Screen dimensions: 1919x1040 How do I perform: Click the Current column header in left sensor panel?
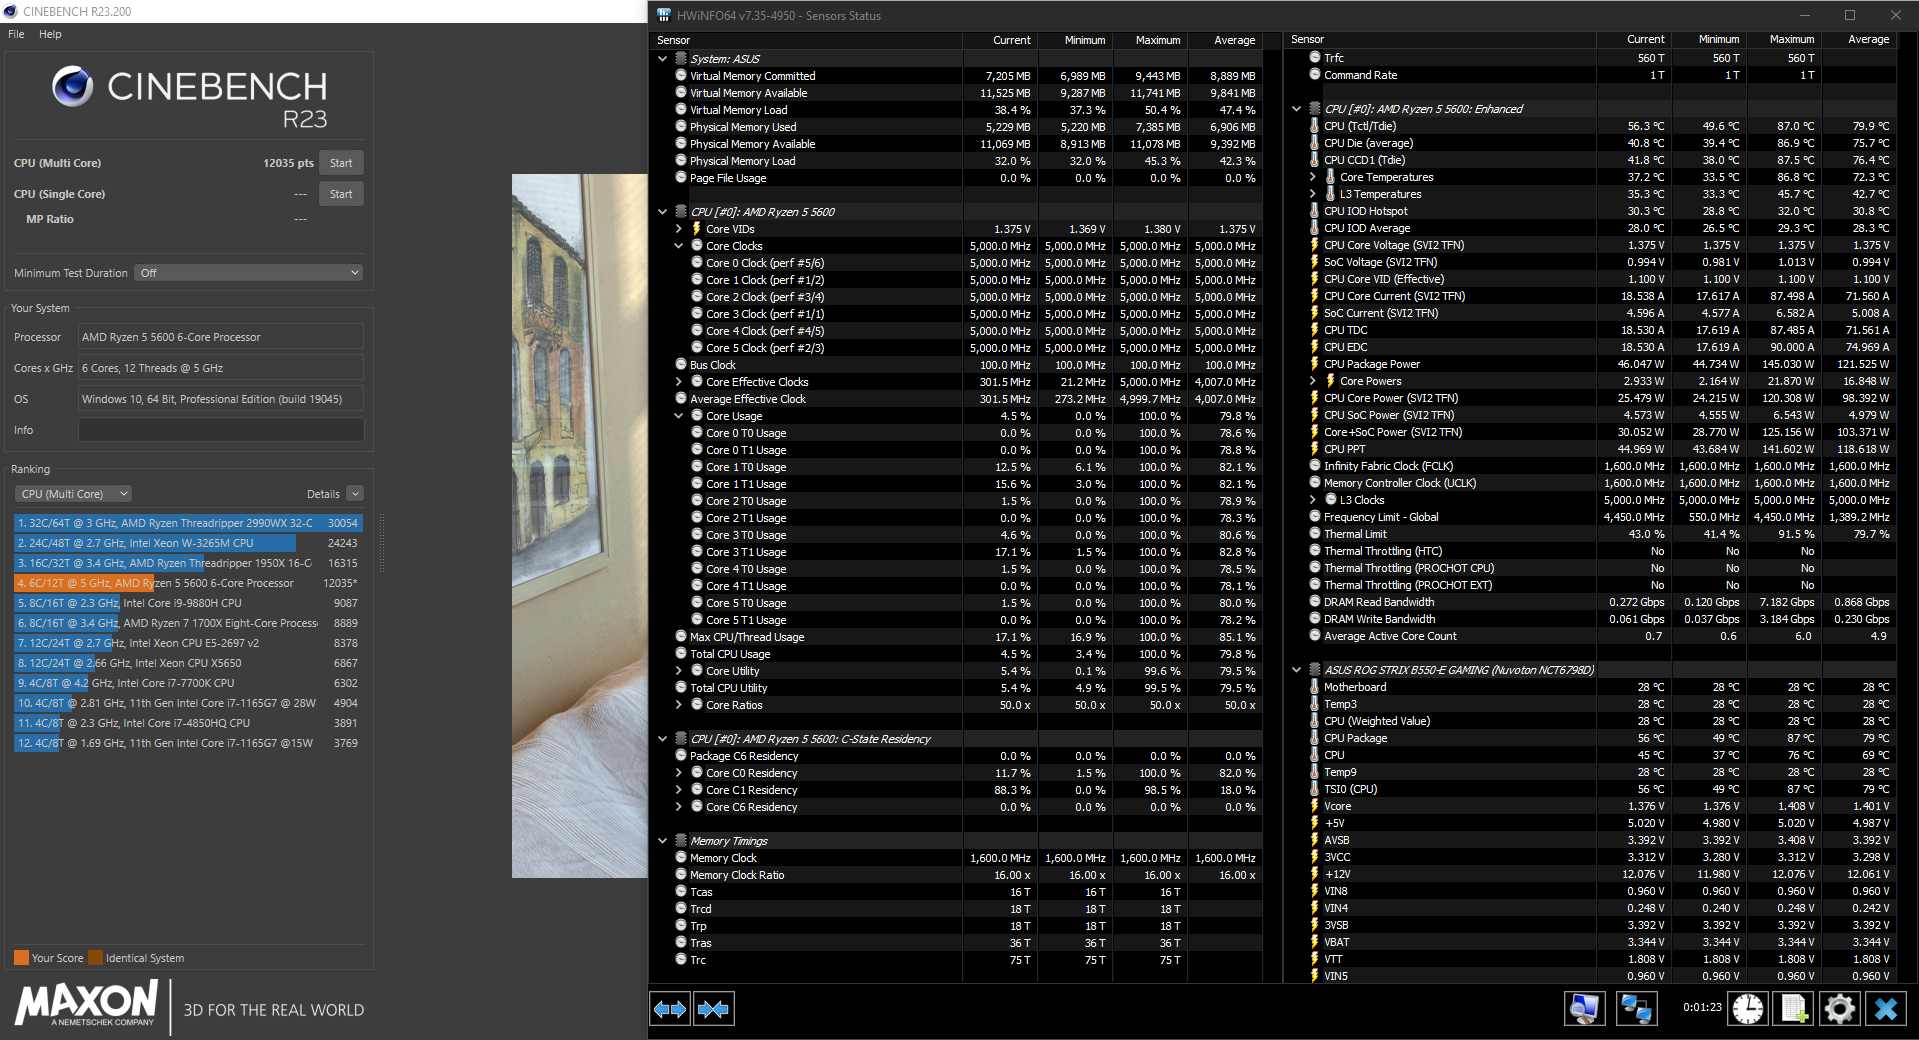point(1011,40)
